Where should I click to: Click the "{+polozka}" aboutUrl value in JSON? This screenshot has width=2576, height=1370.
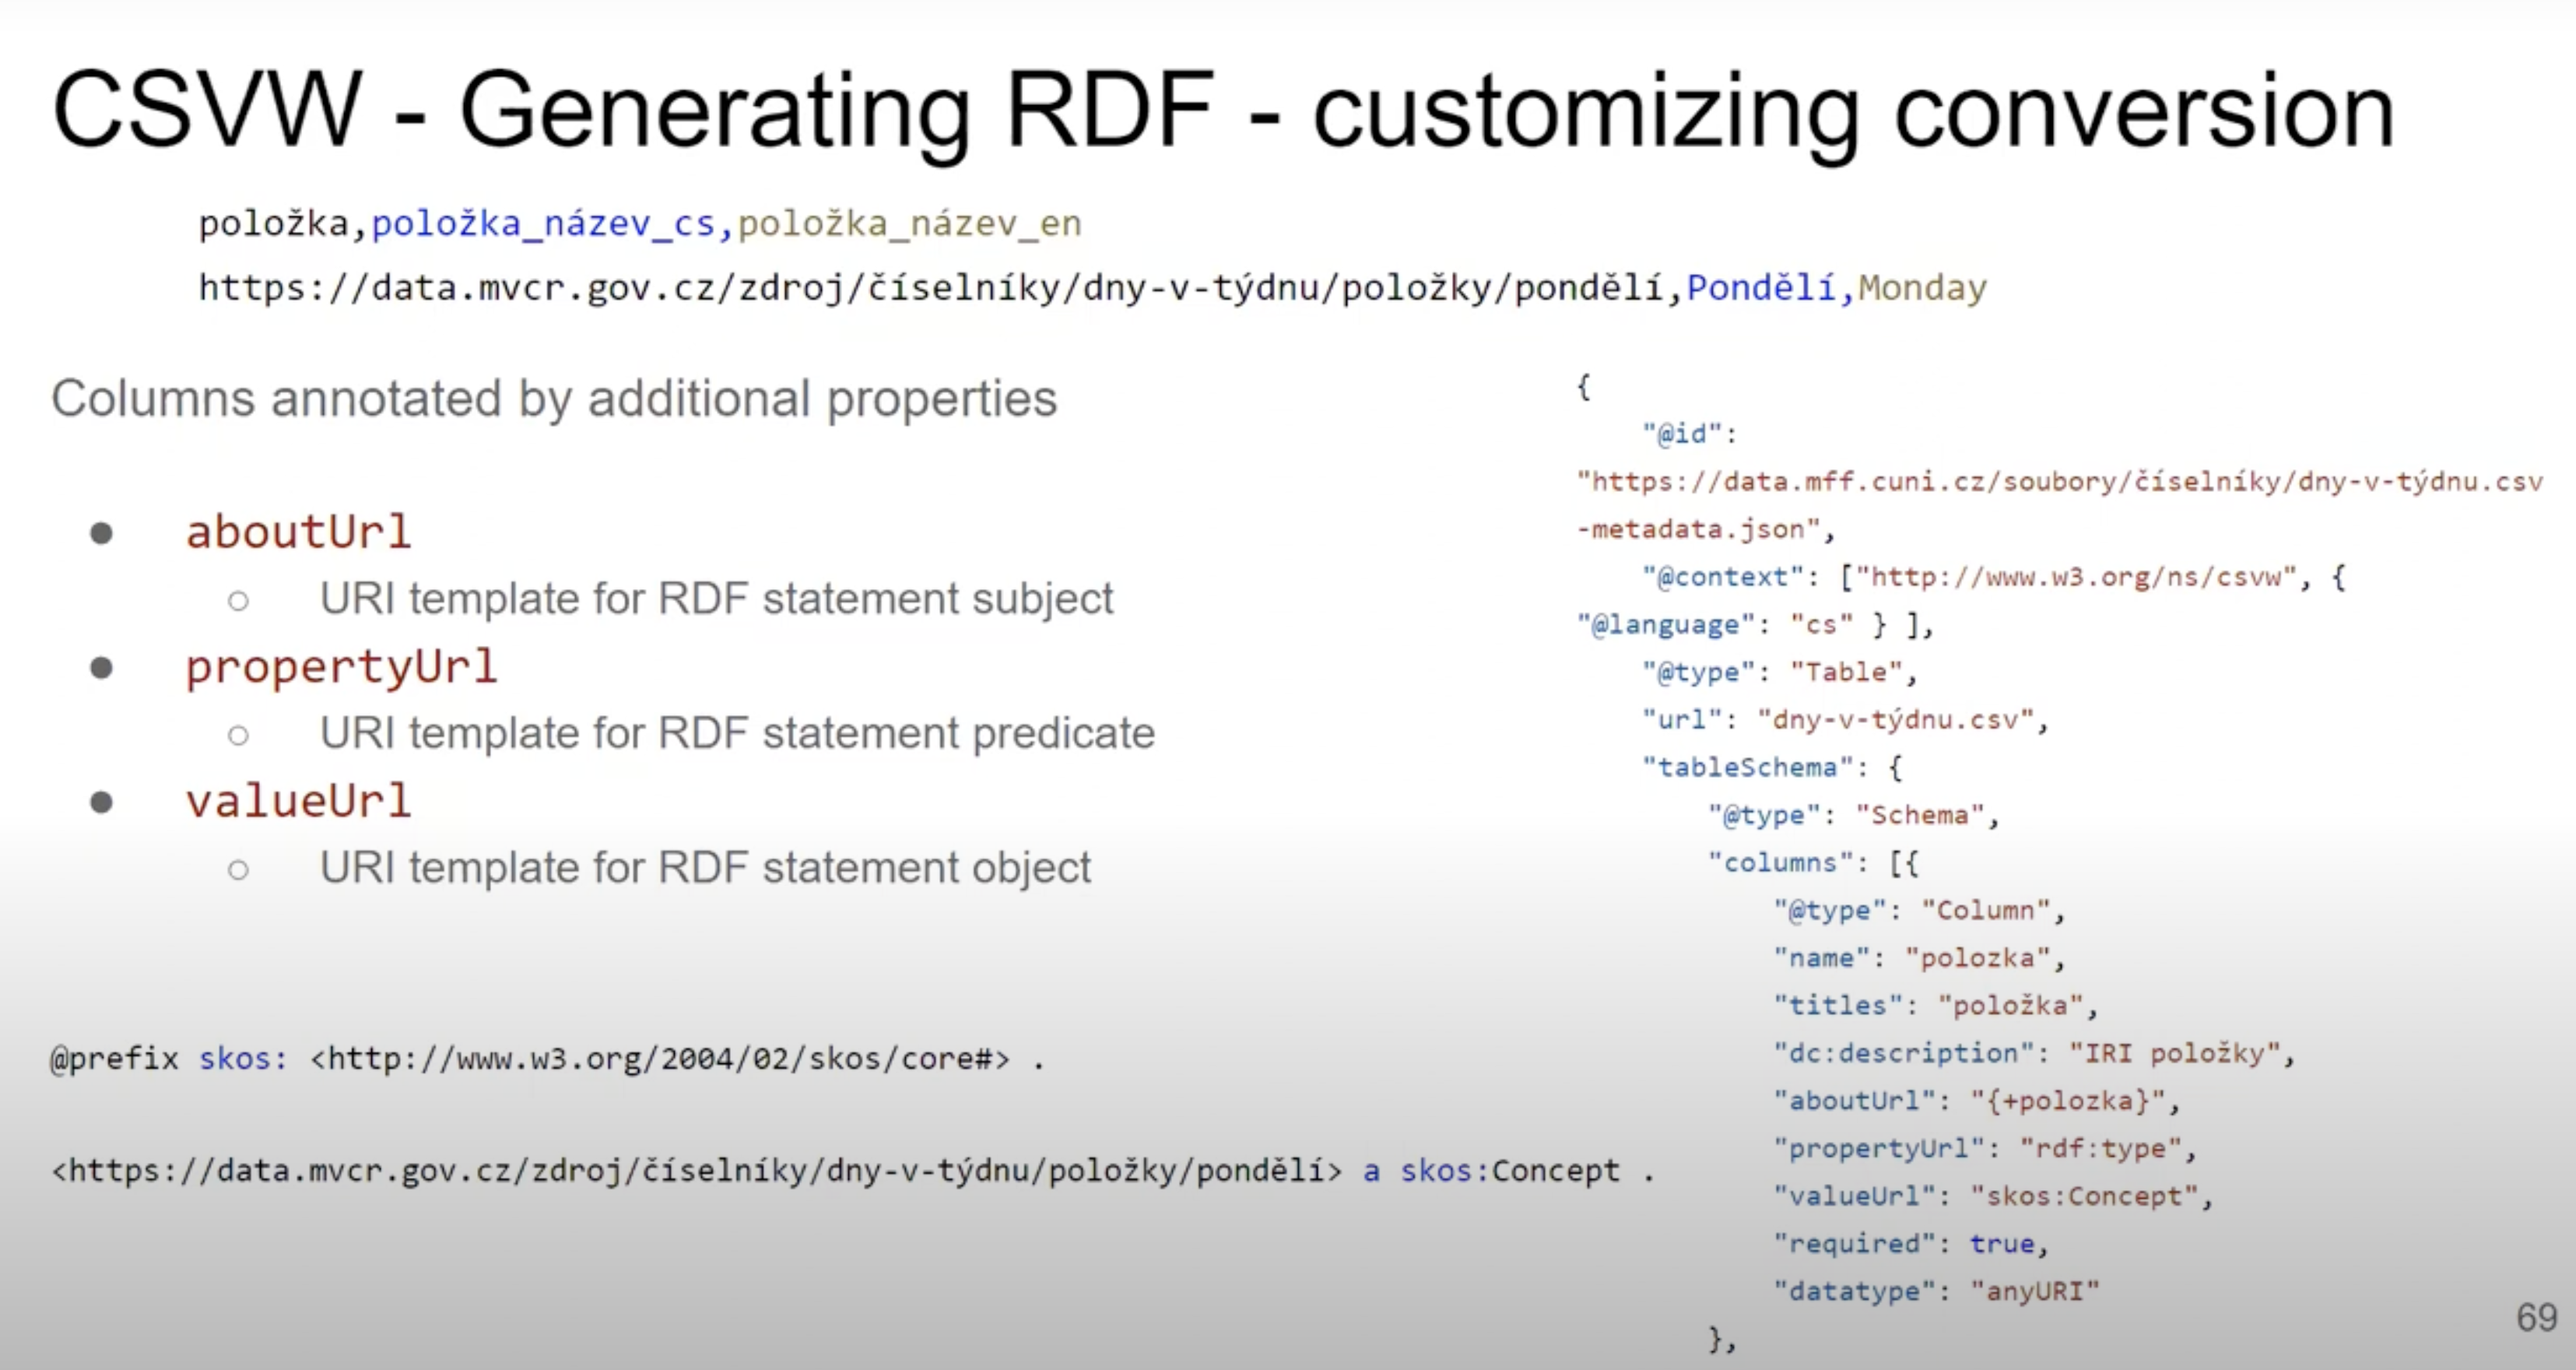tap(2067, 1101)
